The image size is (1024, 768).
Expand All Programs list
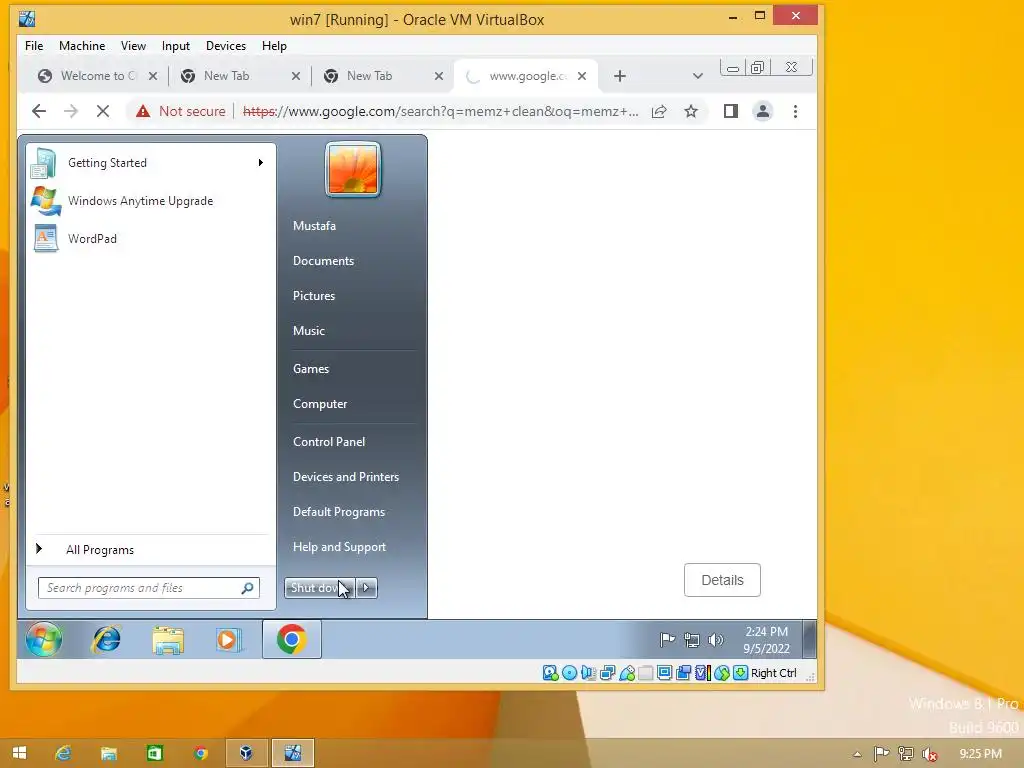[x=99, y=550]
